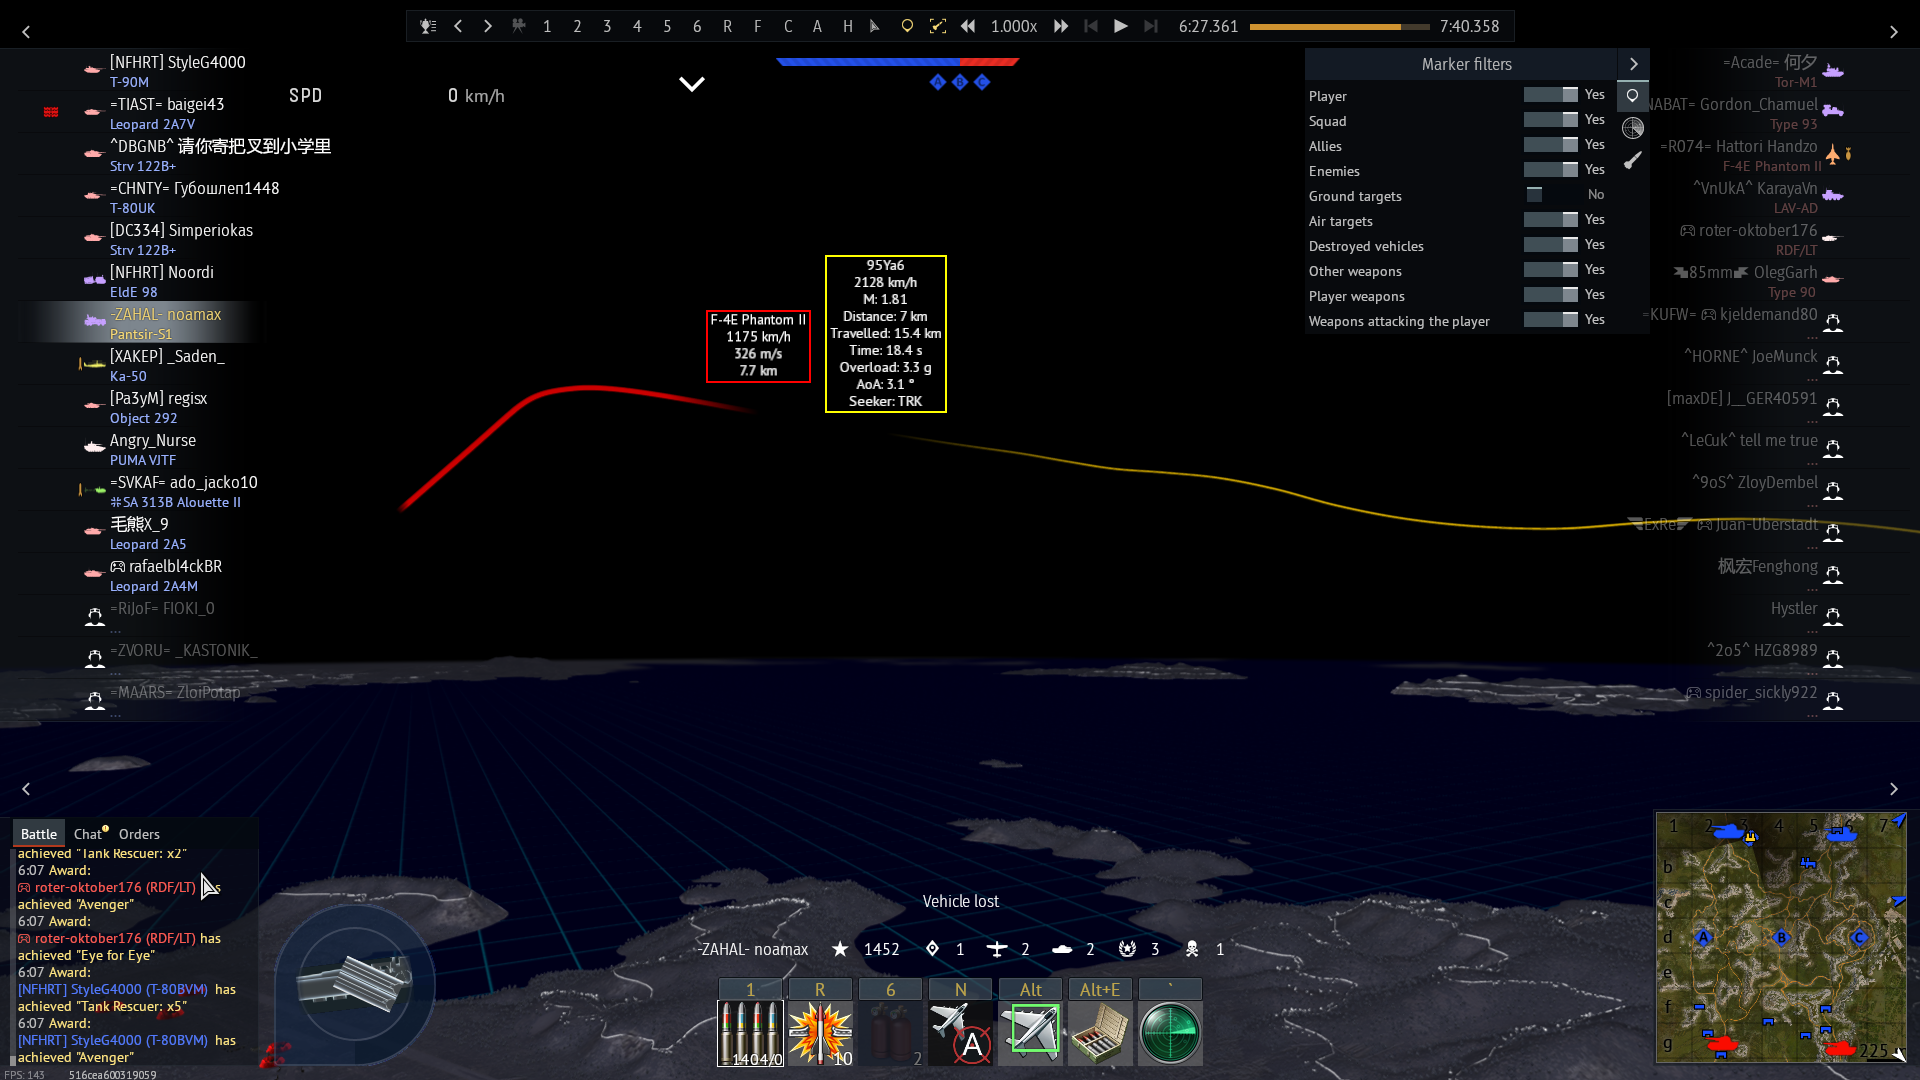Switch to the Battle log tab
Viewport: 1920px width, 1080px height.
[x=39, y=834]
